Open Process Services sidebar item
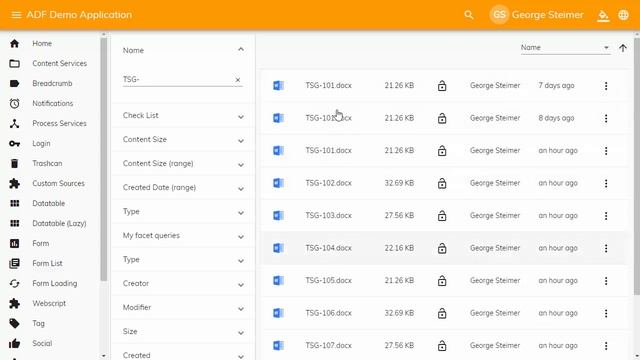640x360 pixels. (59, 123)
